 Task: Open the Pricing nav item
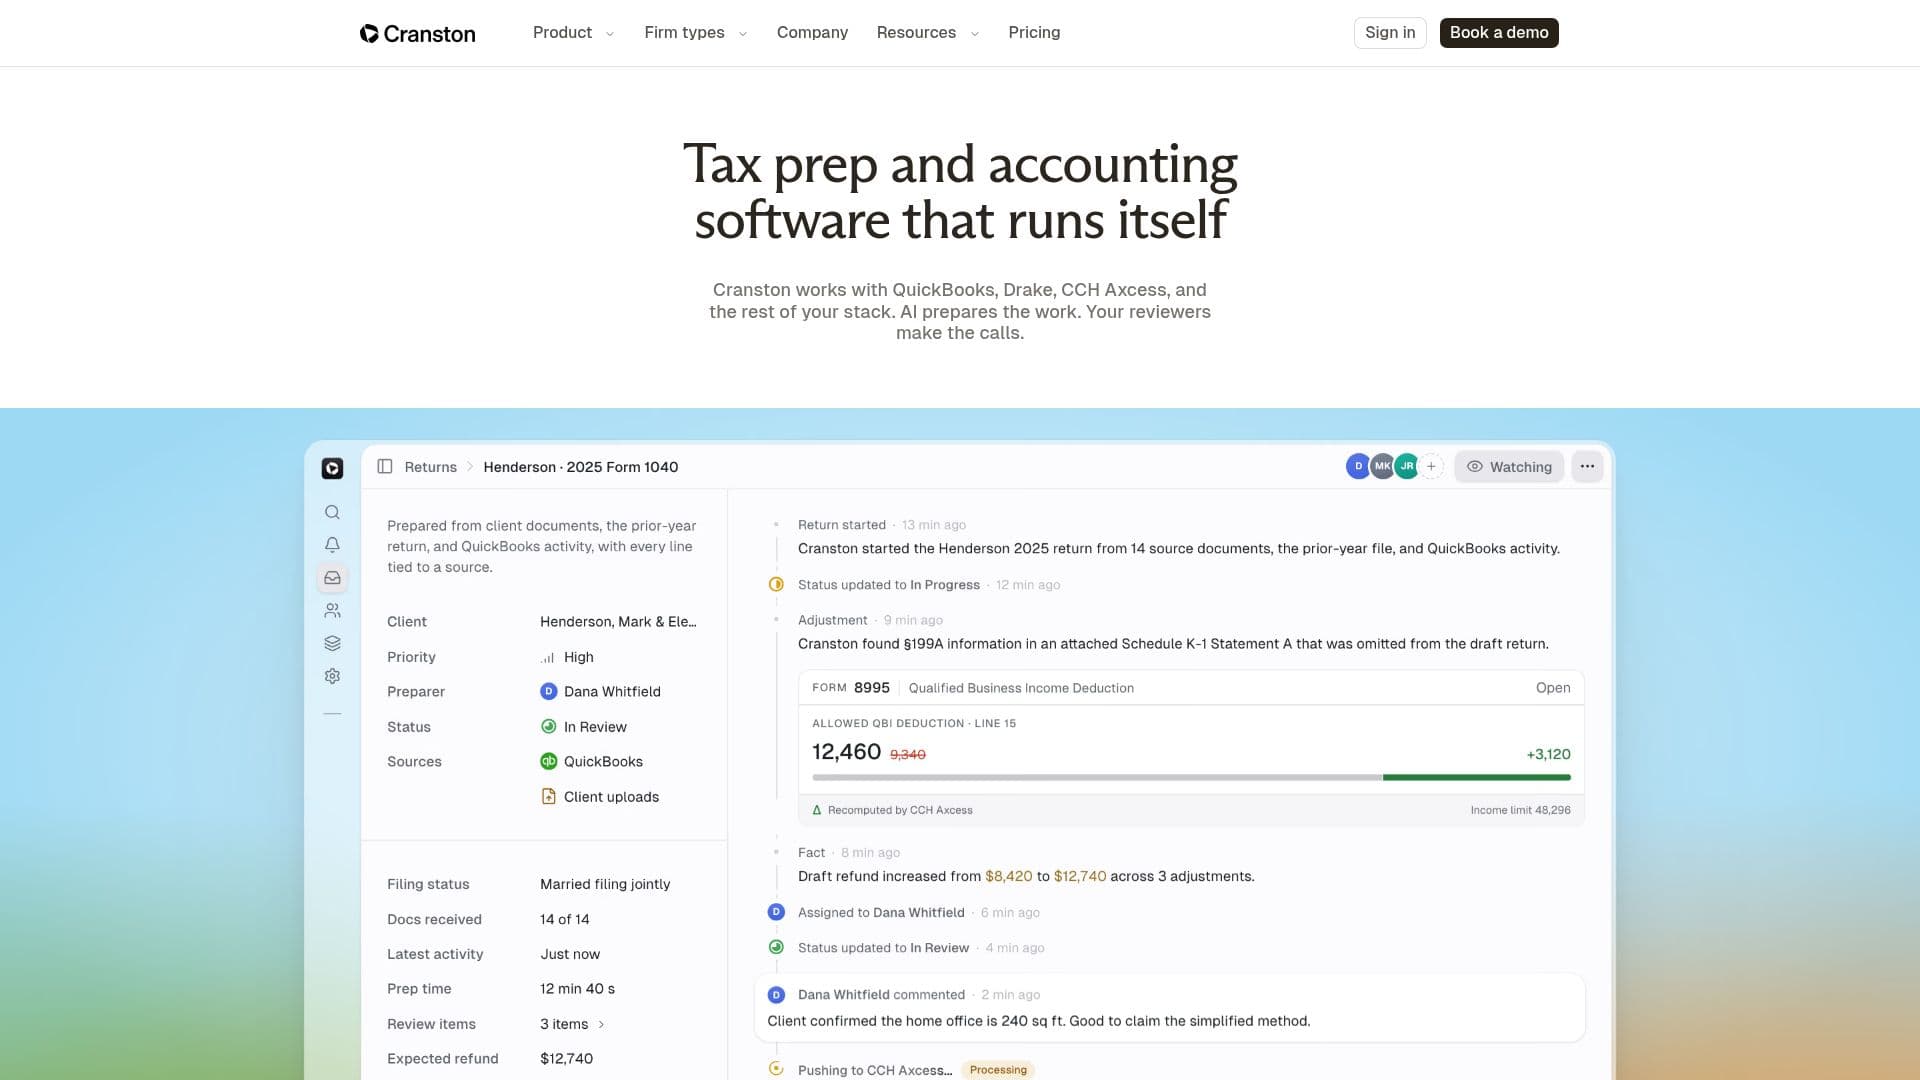pos(1034,33)
